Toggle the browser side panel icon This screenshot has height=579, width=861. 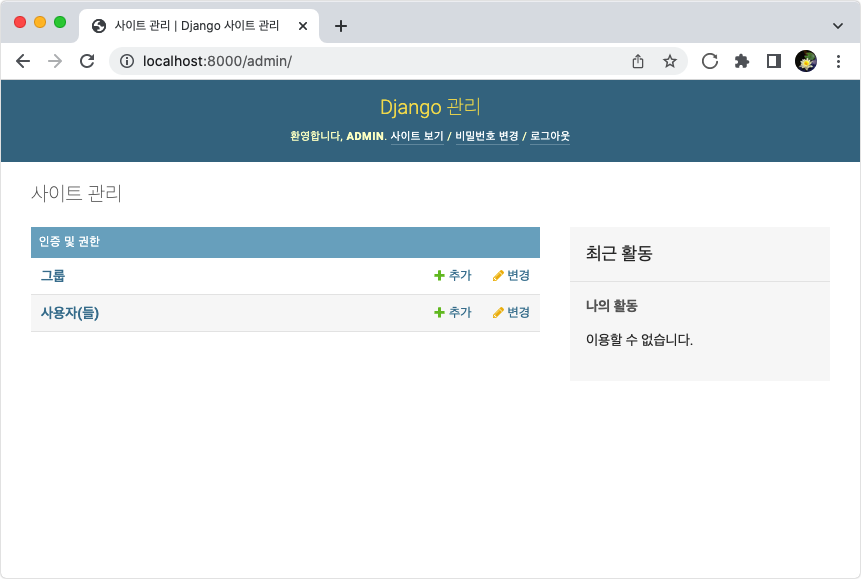point(774,61)
